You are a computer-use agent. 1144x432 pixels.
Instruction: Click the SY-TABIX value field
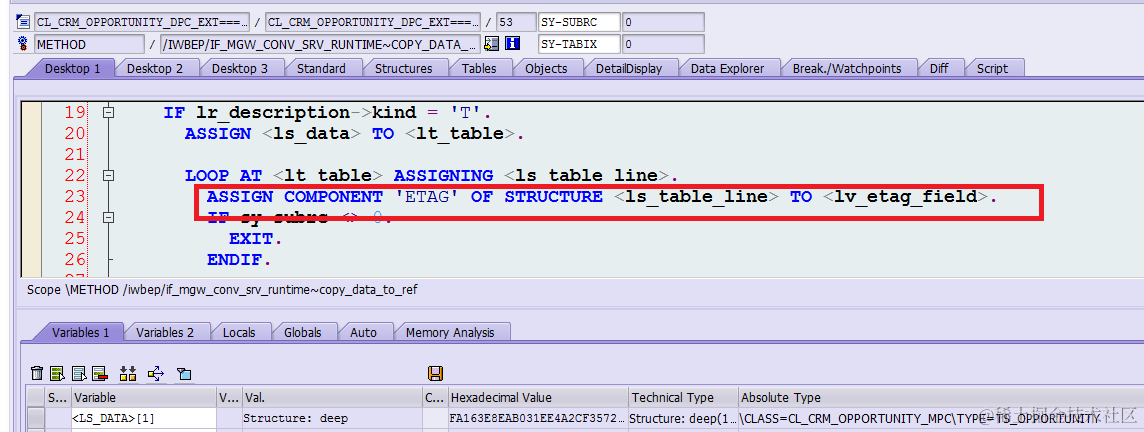[663, 44]
